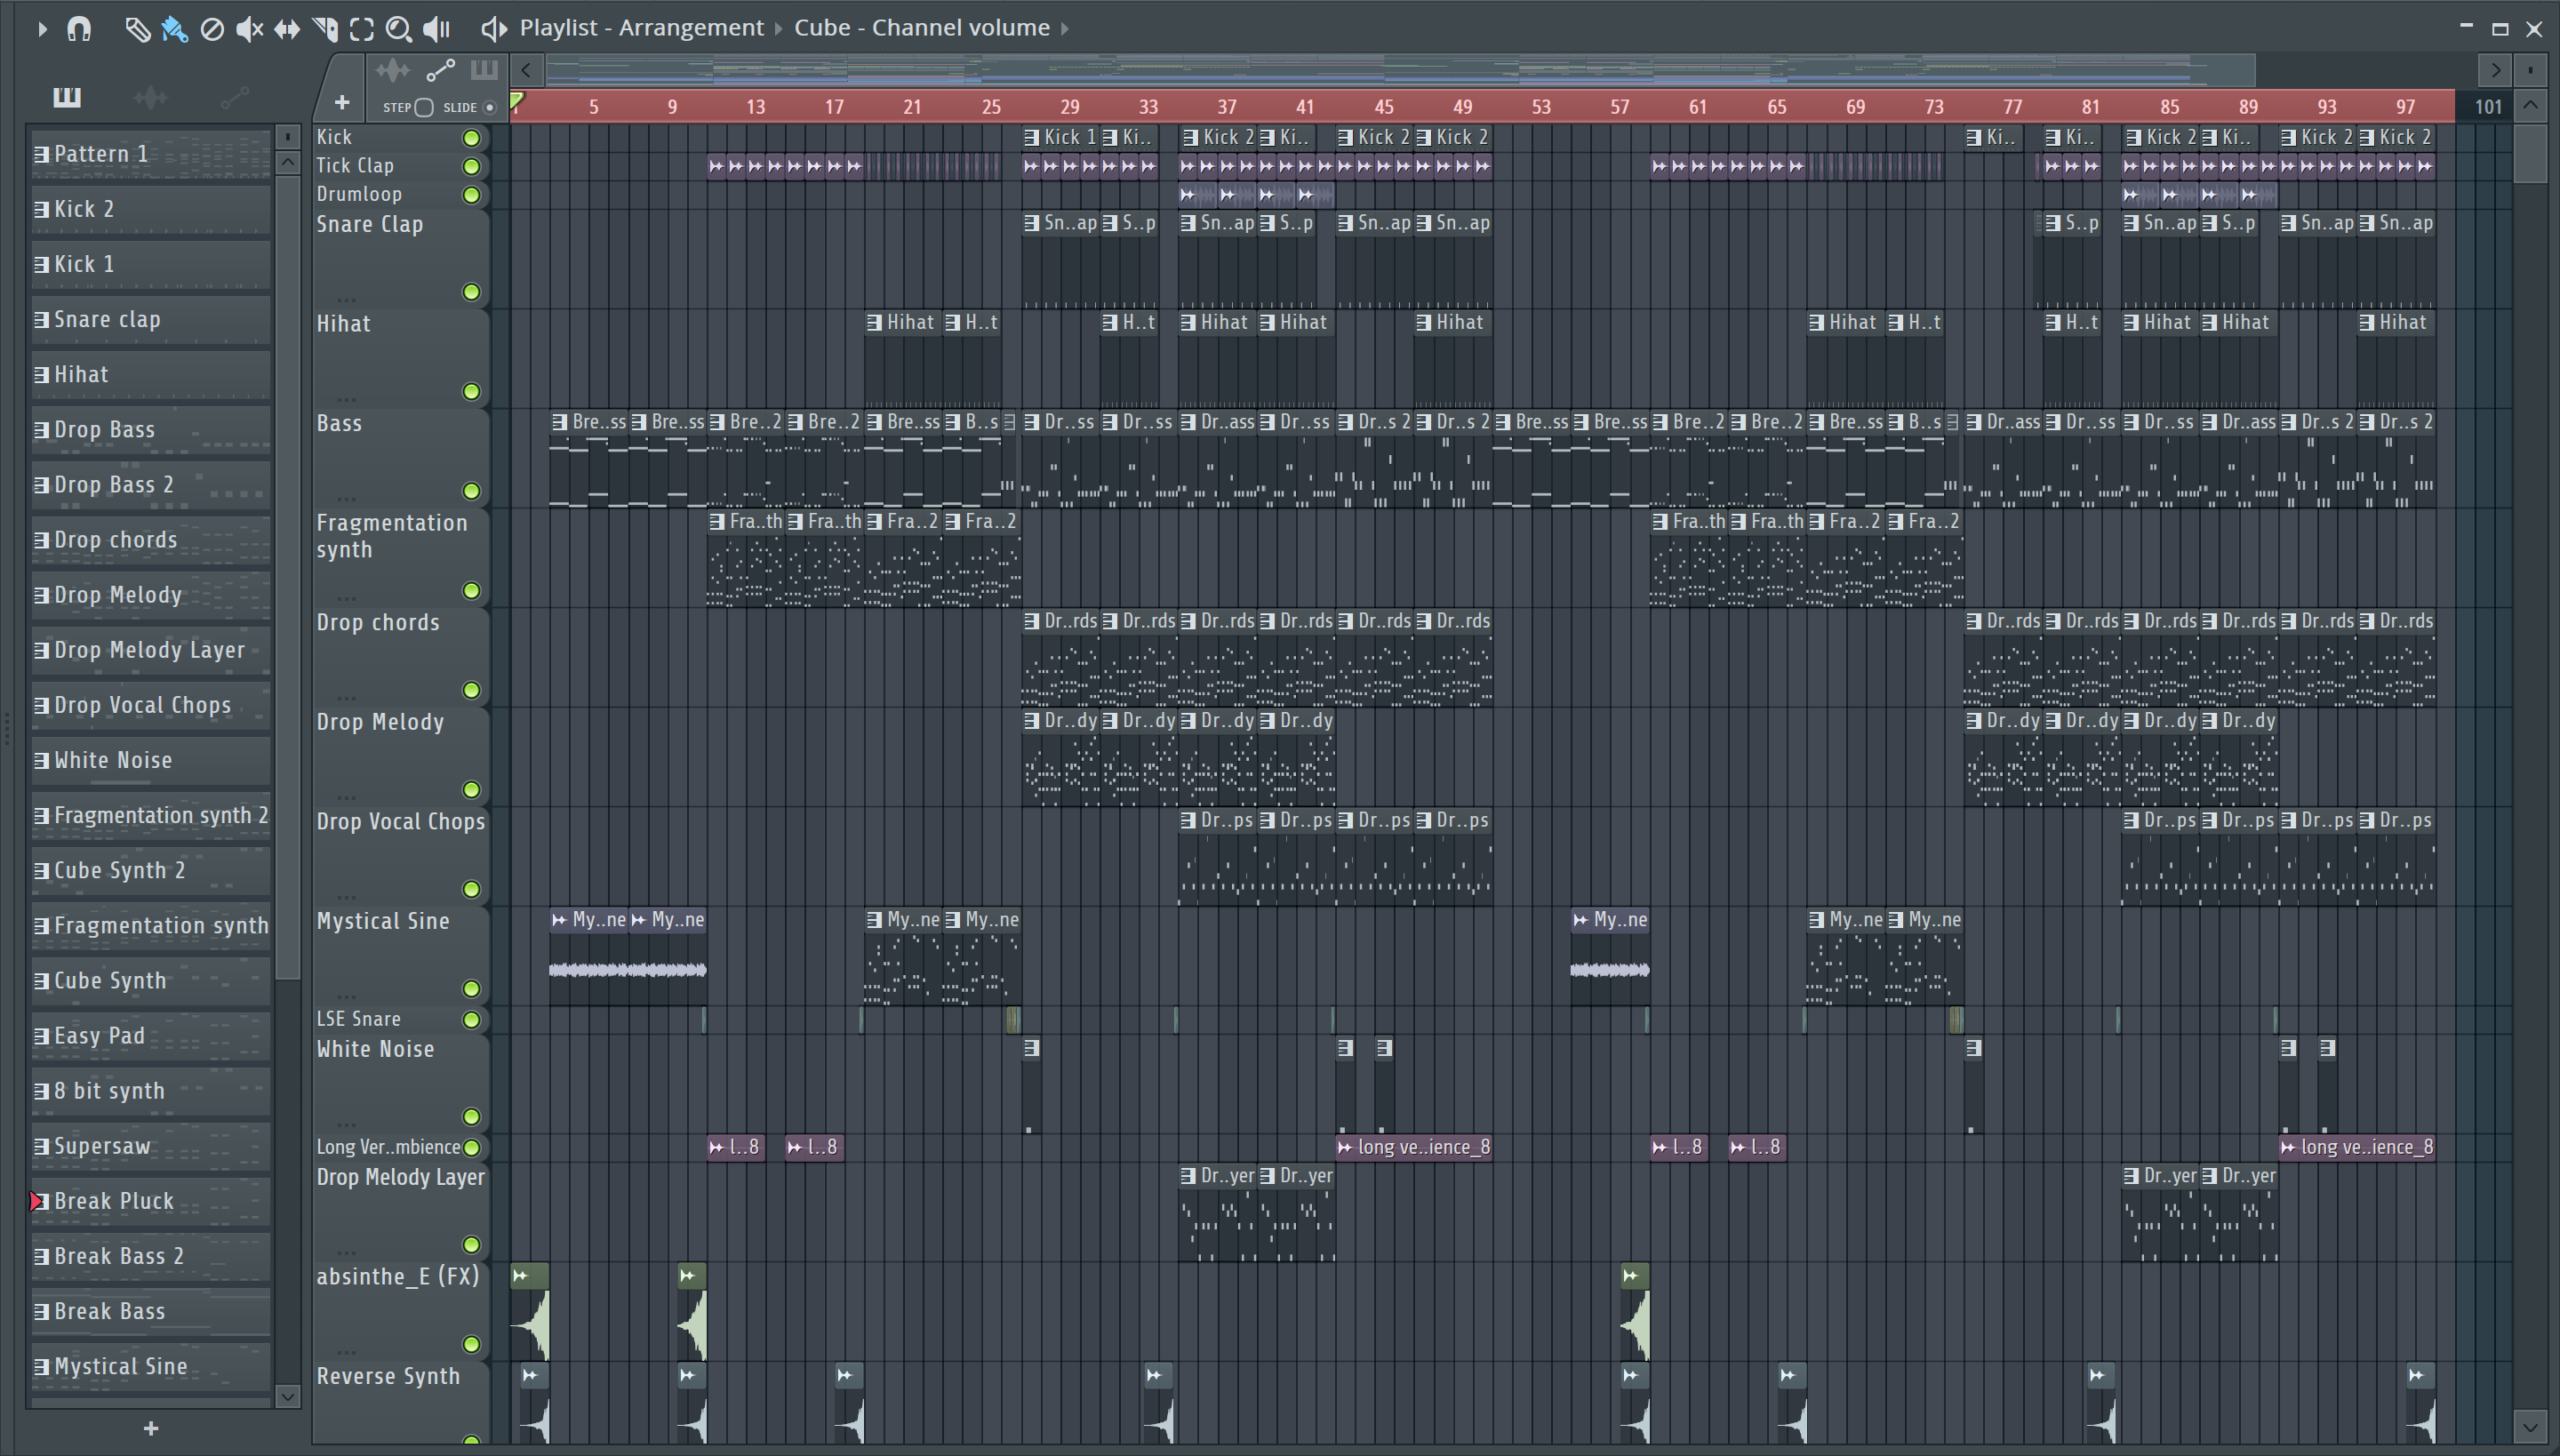This screenshot has height=1456, width=2560.
Task: Click the absinthe_E (FX) track header
Action: coord(400,1311)
